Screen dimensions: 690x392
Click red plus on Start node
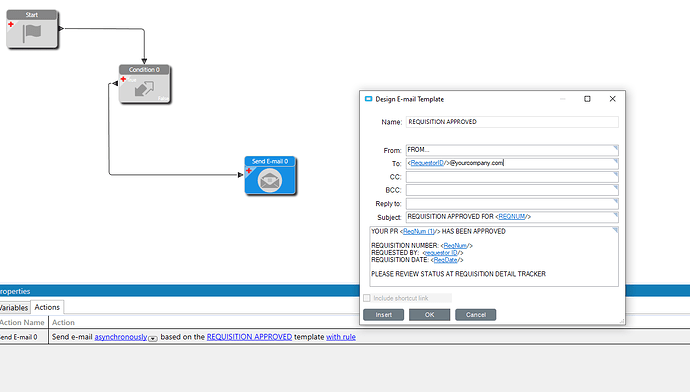click(11, 24)
